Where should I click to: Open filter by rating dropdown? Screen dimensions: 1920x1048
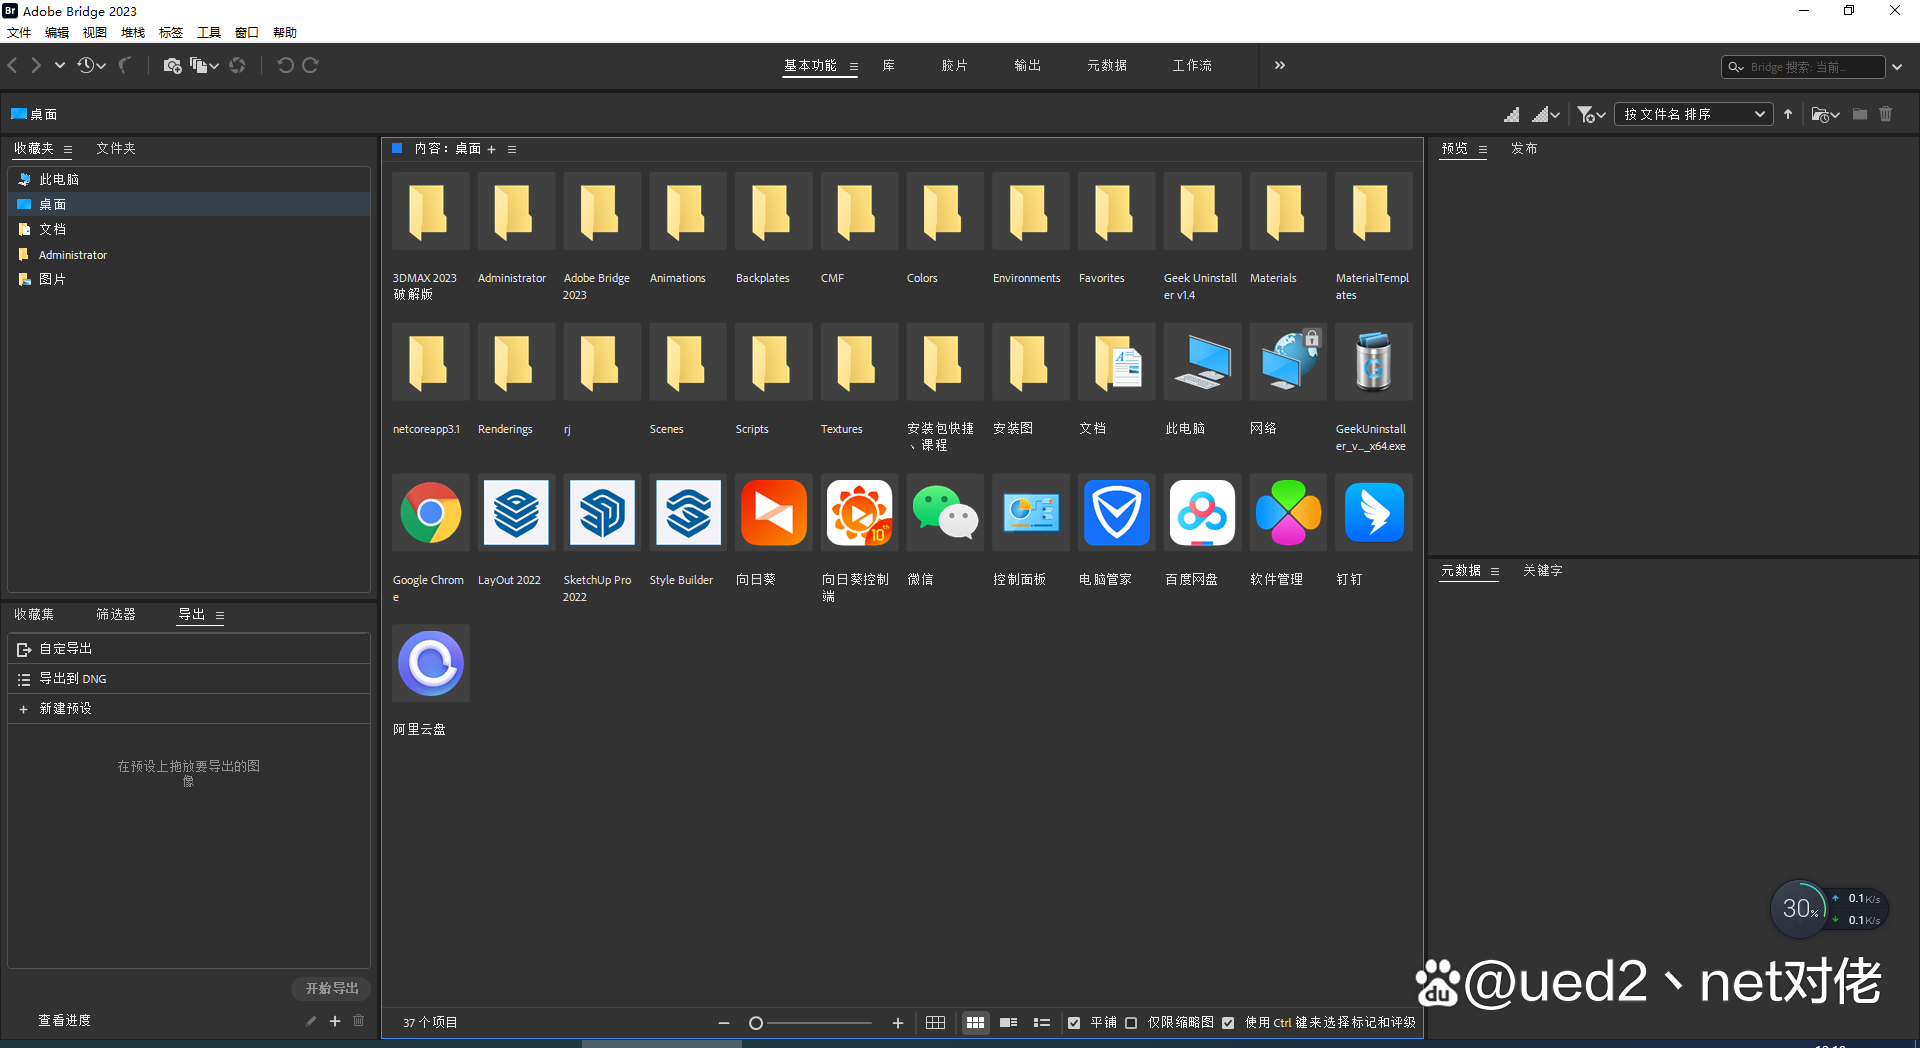(x=1591, y=115)
